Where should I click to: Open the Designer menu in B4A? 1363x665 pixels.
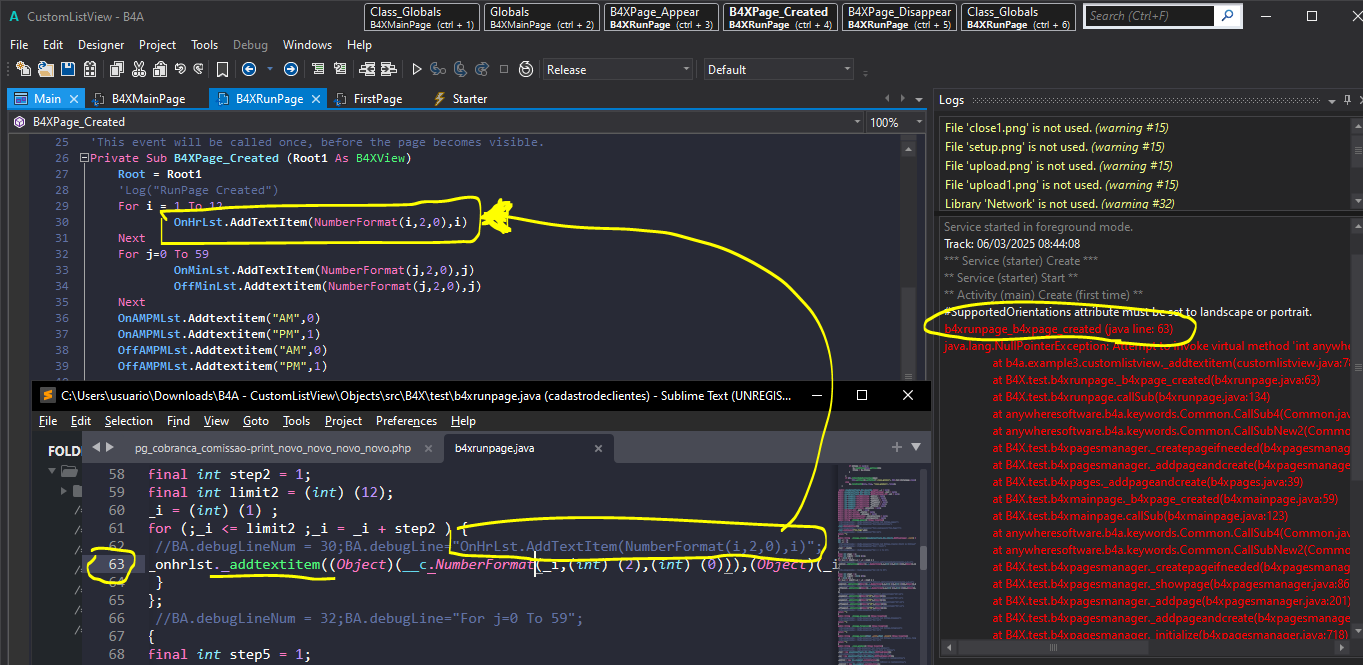tap(101, 45)
